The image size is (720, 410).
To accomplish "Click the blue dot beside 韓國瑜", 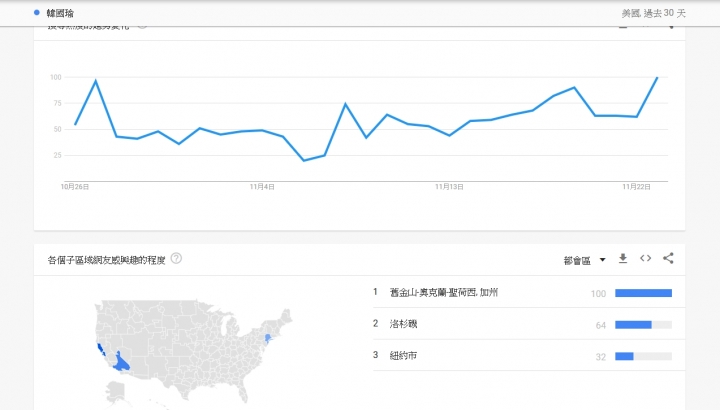I will (x=37, y=13).
